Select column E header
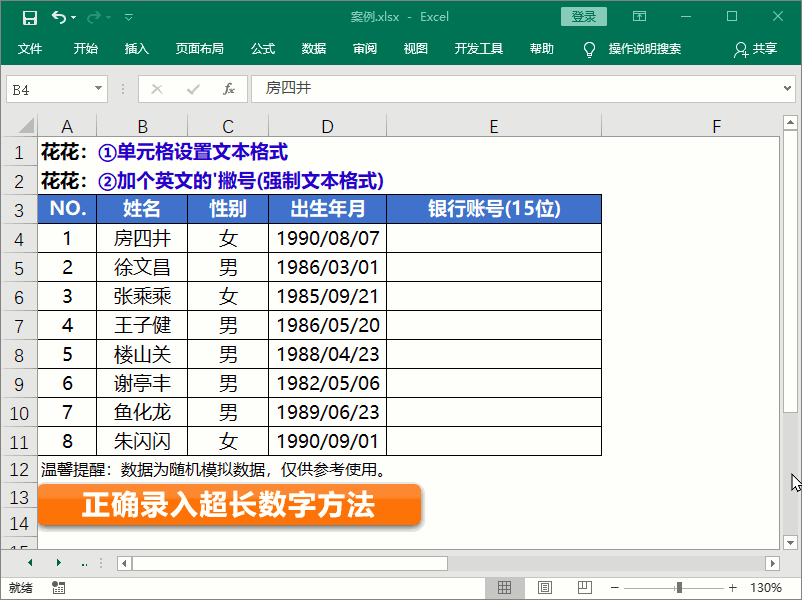Image resolution: width=802 pixels, height=600 pixels. point(494,126)
